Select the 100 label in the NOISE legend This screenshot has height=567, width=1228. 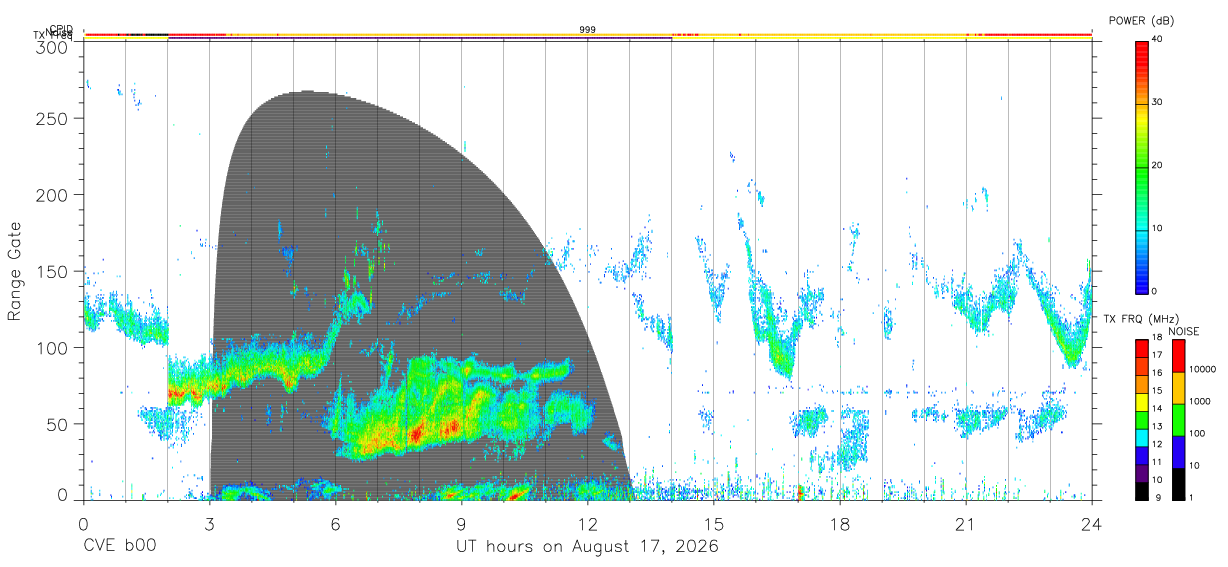tap(1198, 433)
